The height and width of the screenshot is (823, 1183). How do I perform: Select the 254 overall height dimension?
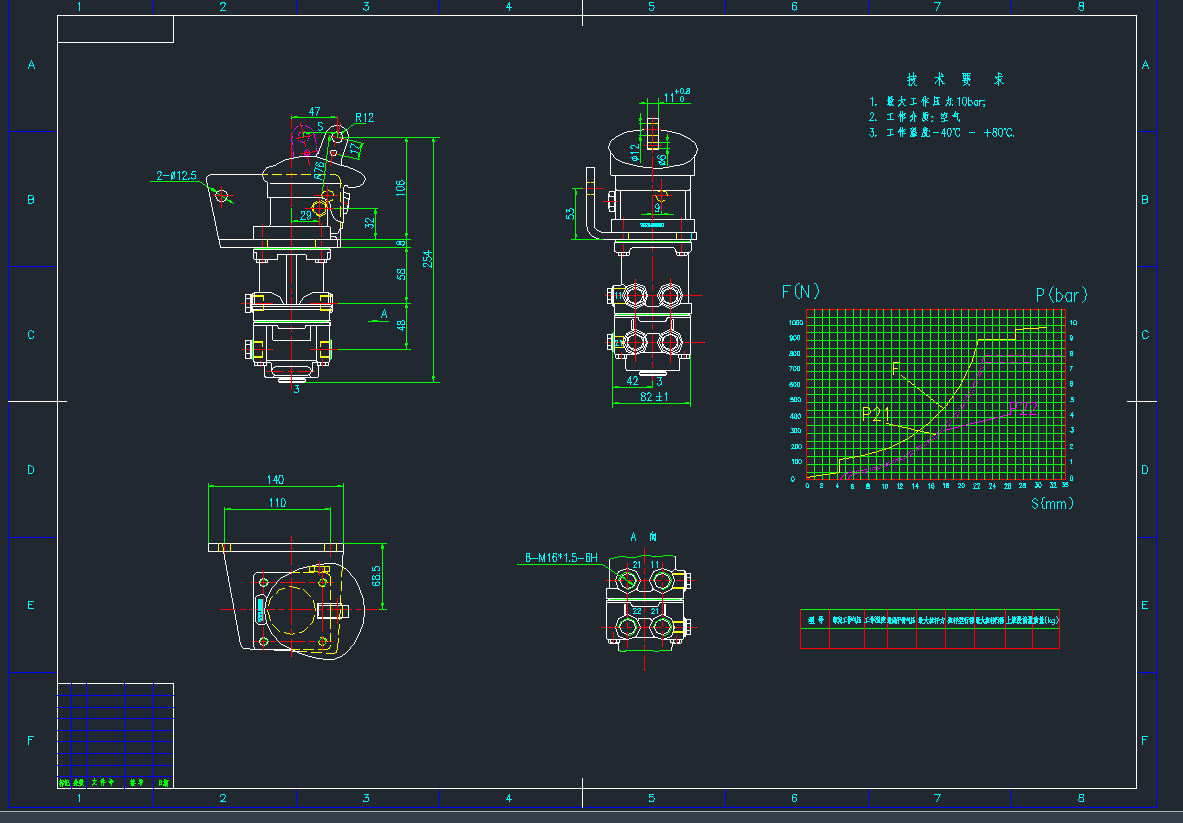coord(428,259)
